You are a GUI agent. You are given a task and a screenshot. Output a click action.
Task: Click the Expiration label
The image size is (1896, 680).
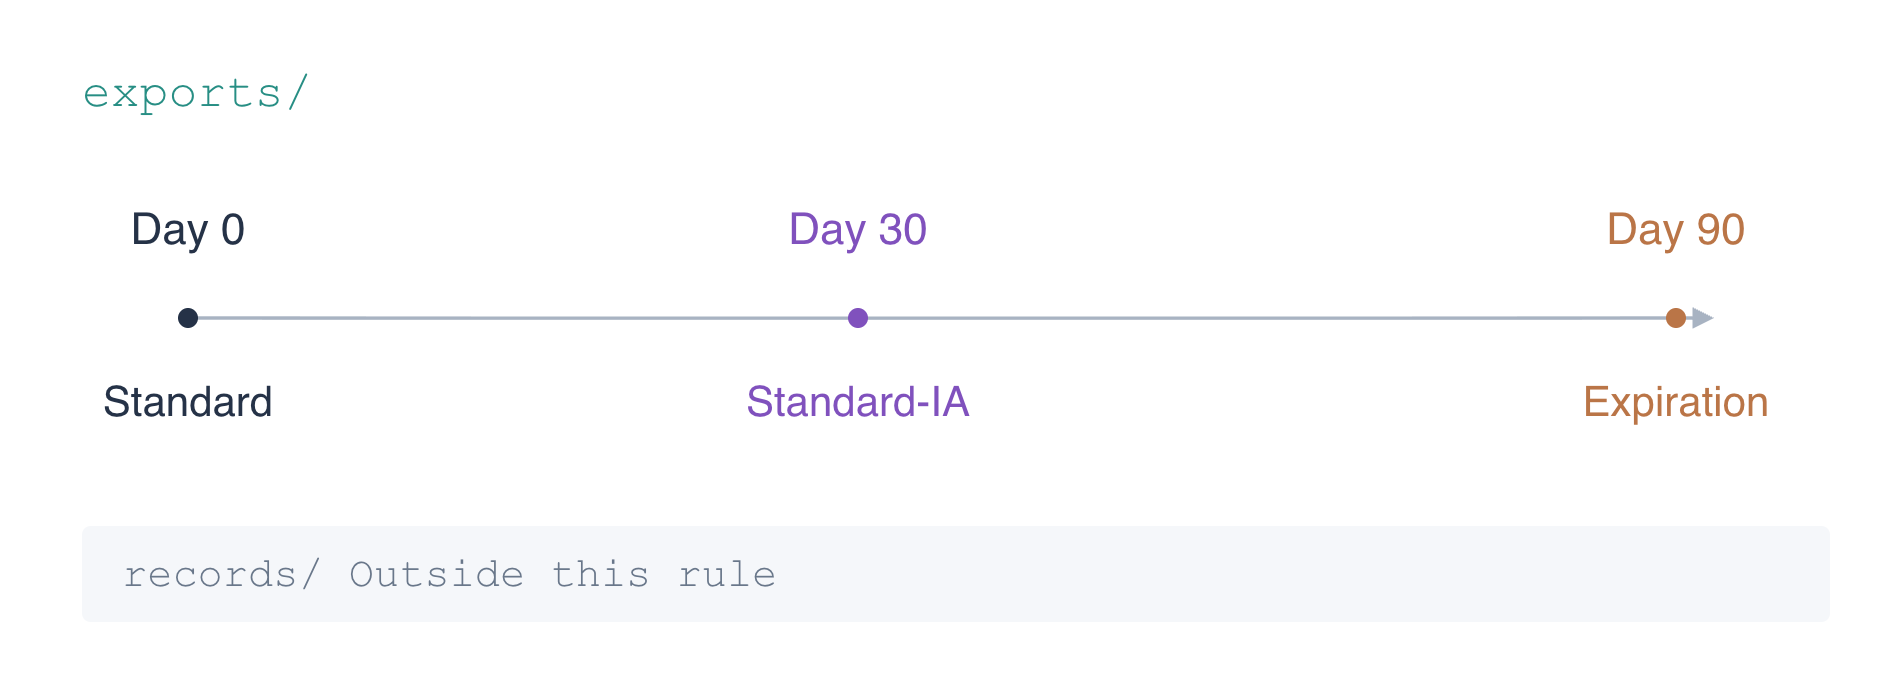pyautogui.click(x=1676, y=402)
